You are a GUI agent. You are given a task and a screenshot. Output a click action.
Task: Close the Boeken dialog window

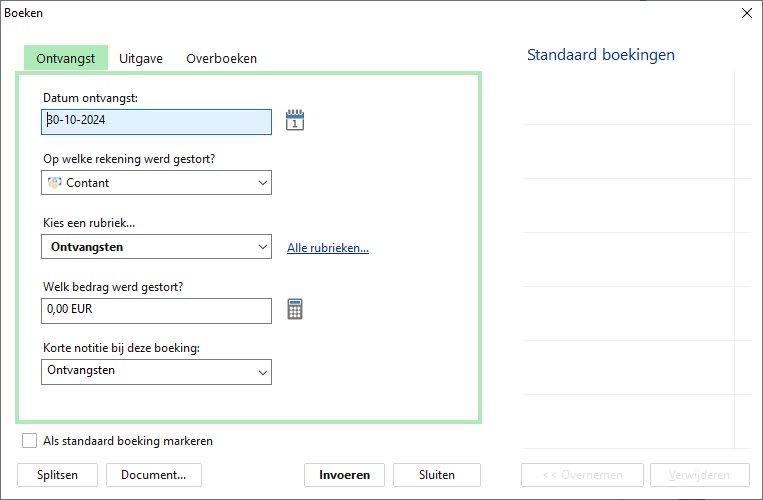tap(745, 13)
